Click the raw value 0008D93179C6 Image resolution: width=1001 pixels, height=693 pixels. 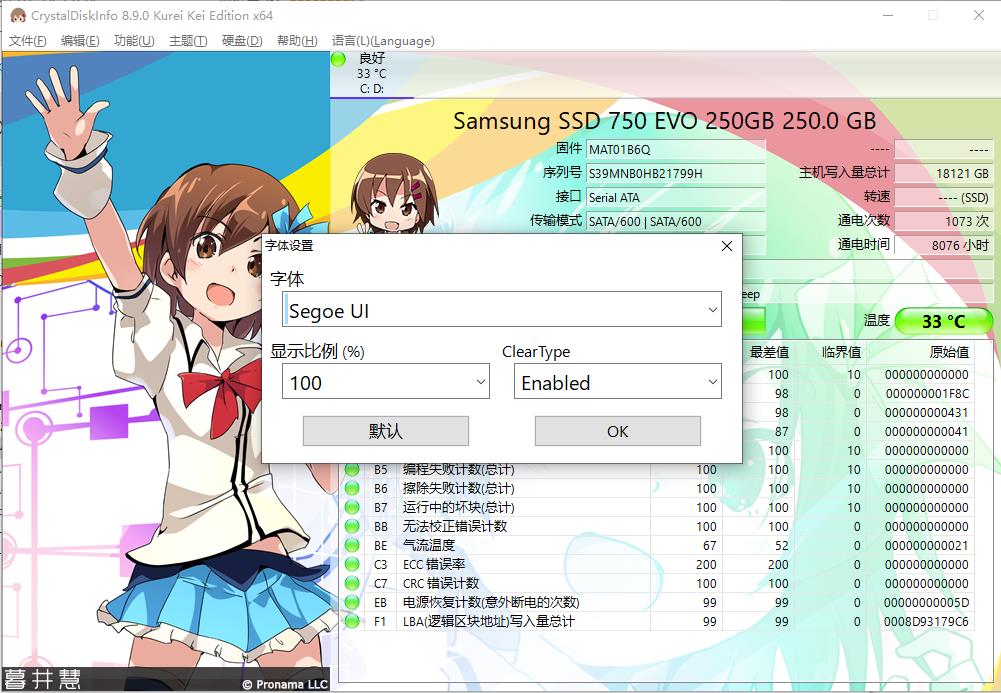click(926, 622)
